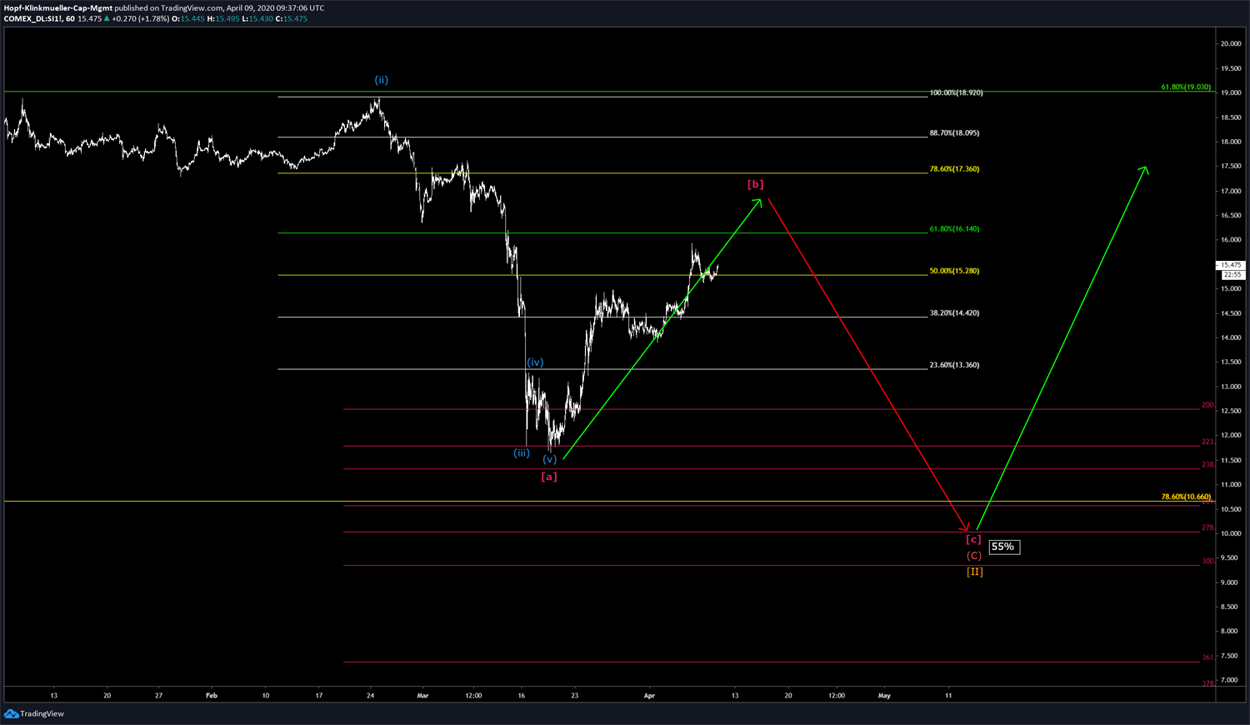
Task: Click the Feb label on time axis
Action: [210, 694]
